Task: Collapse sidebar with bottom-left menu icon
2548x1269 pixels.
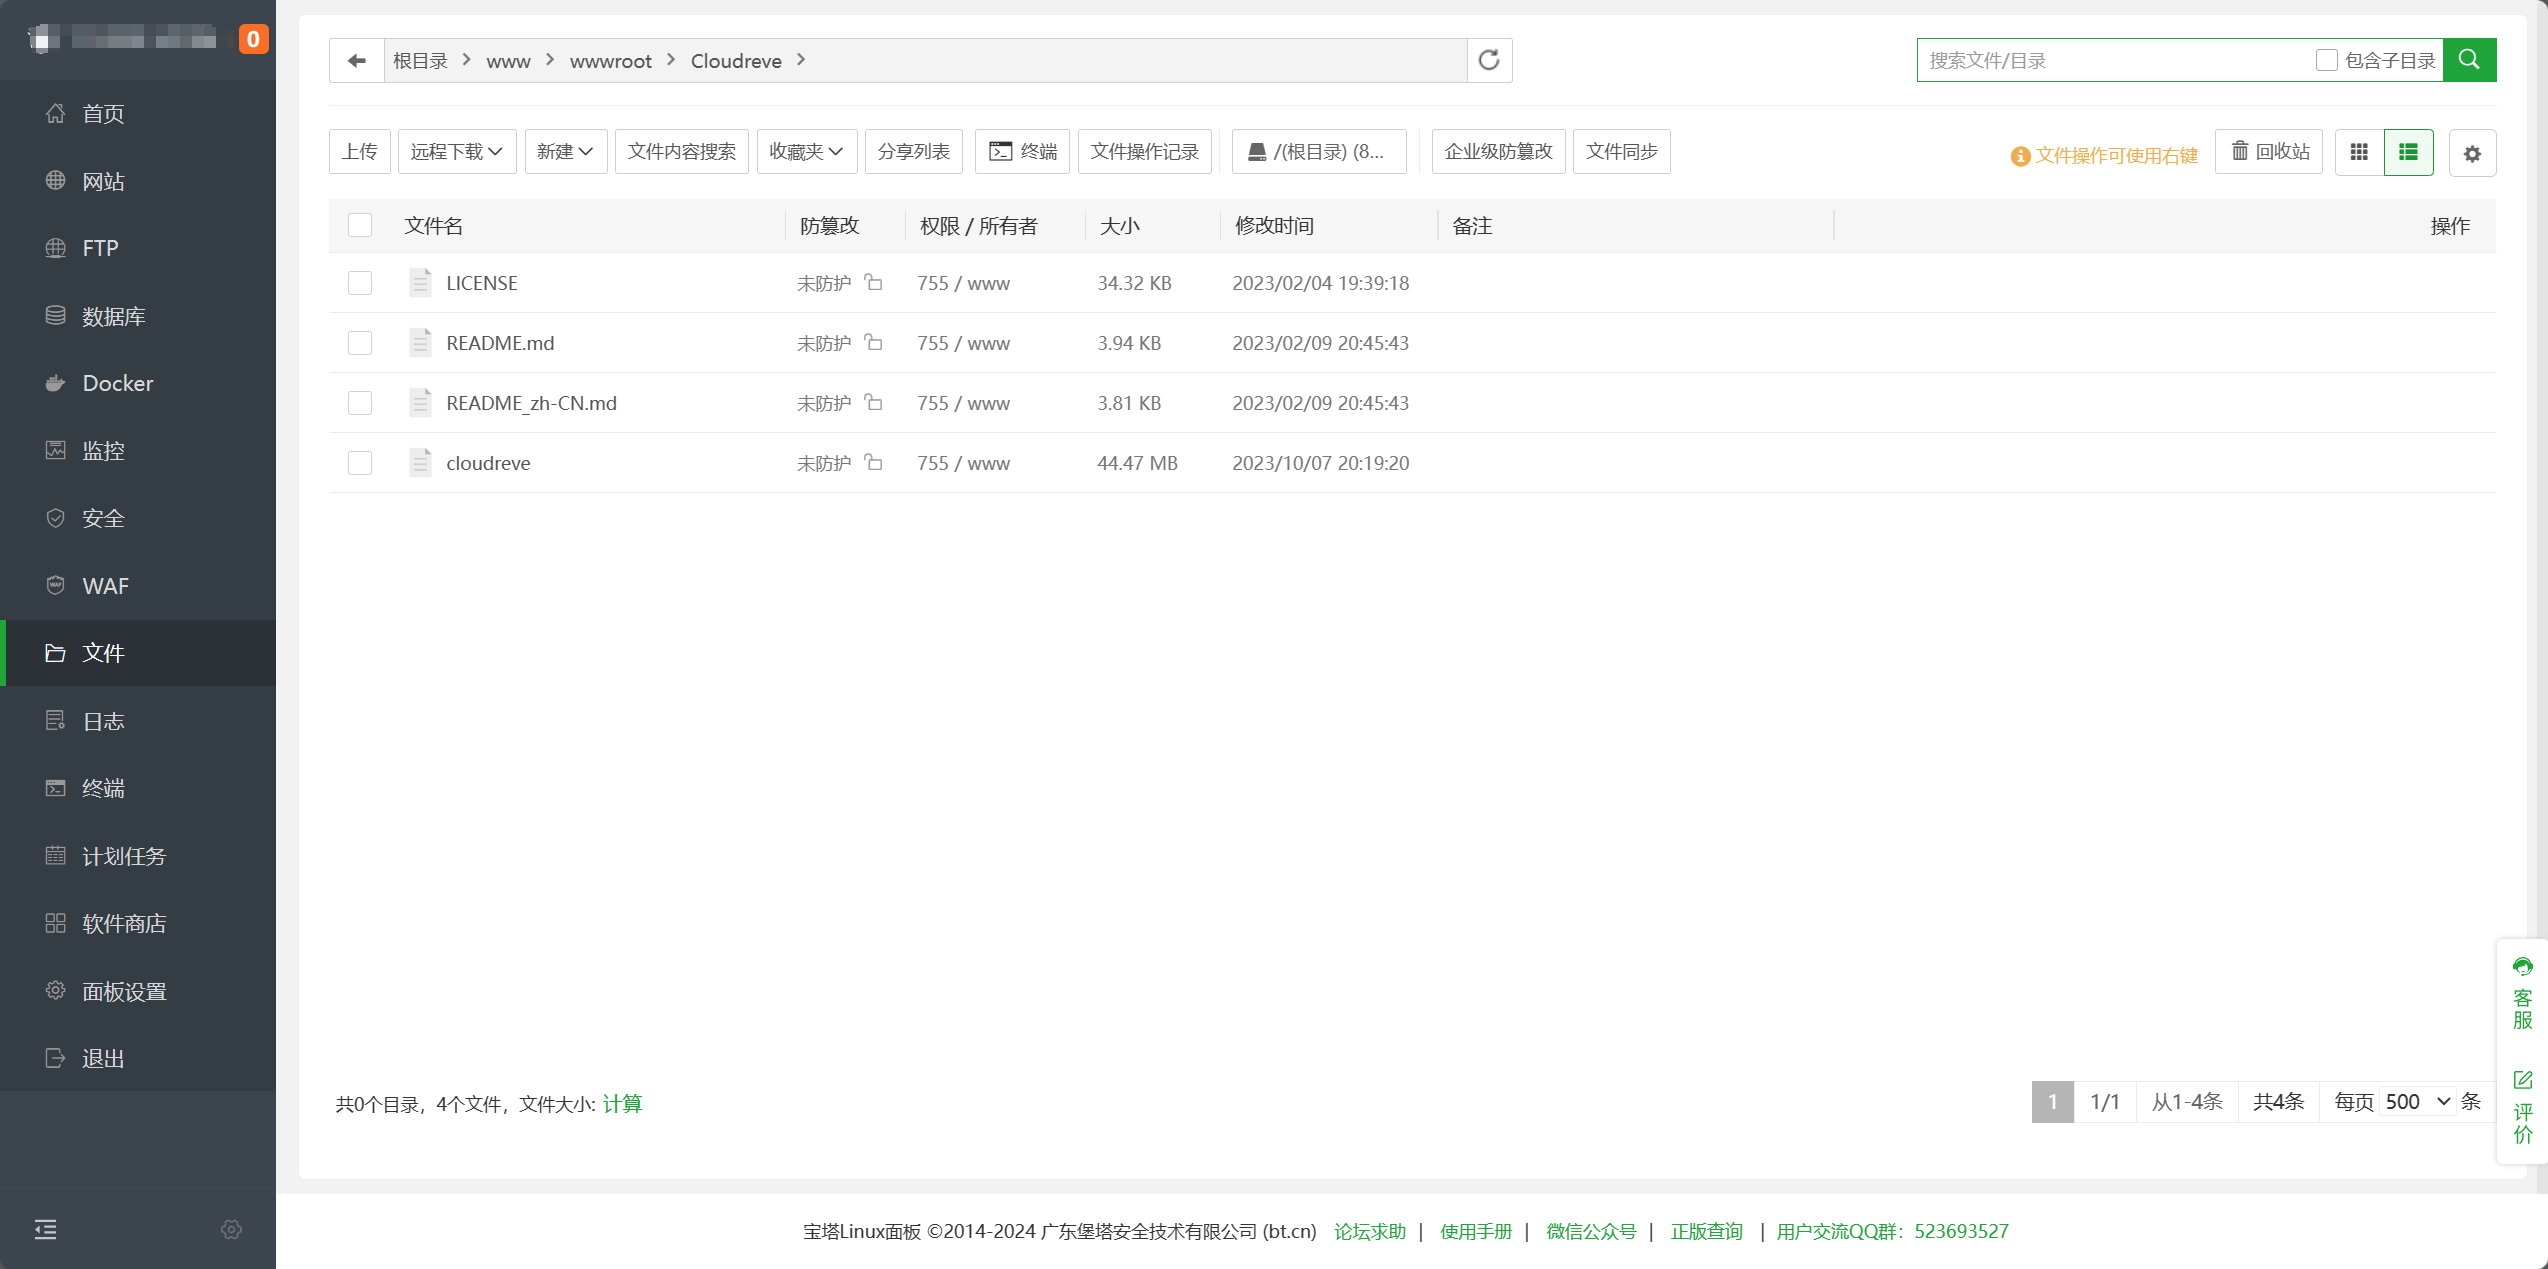Action: pyautogui.click(x=46, y=1229)
